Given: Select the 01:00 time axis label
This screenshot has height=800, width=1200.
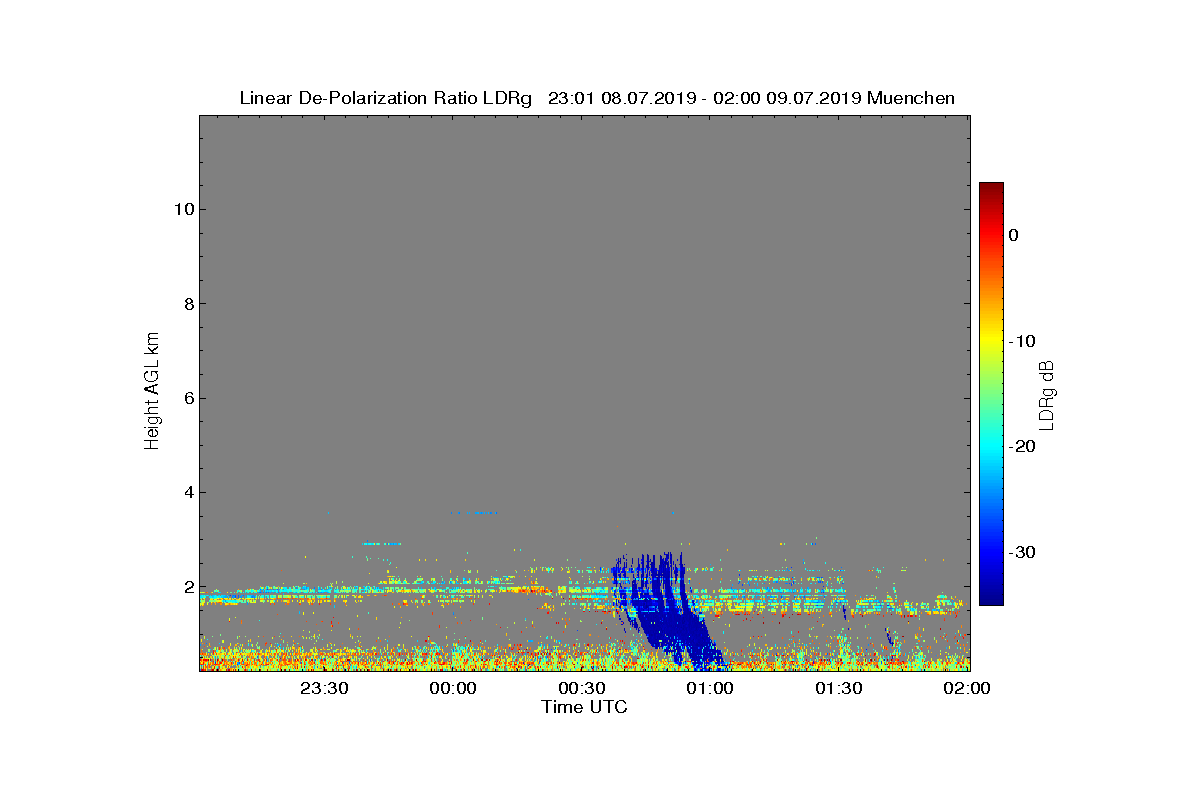Looking at the screenshot, I should click(x=710, y=688).
